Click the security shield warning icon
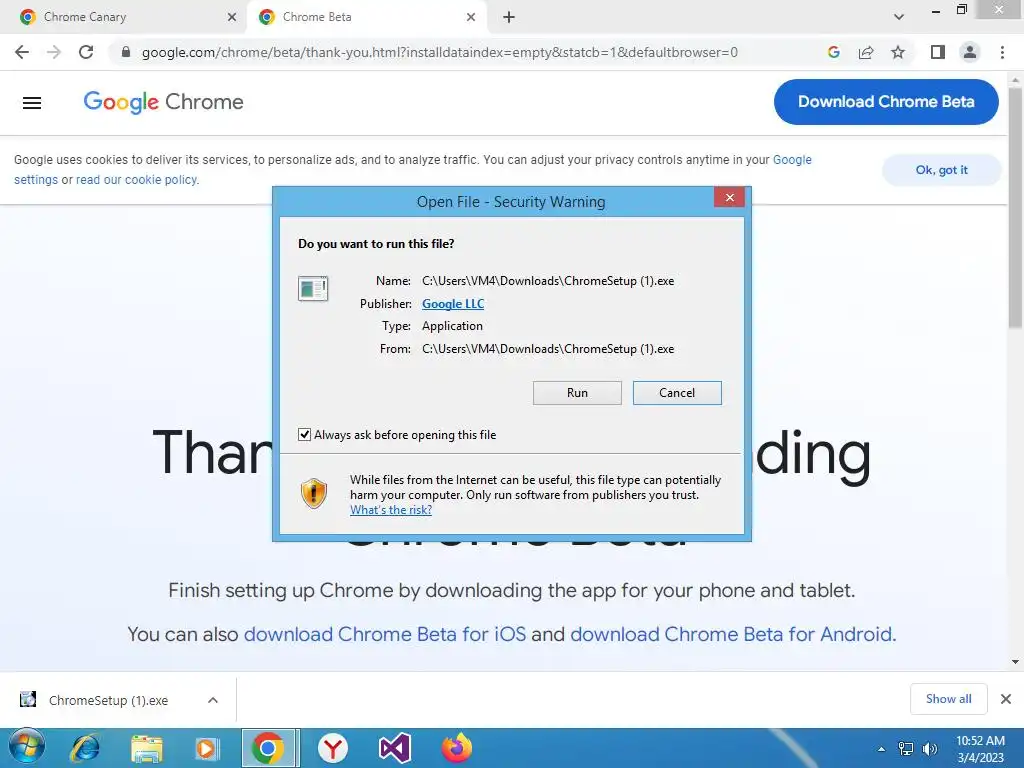This screenshot has height=768, width=1024. click(x=313, y=493)
